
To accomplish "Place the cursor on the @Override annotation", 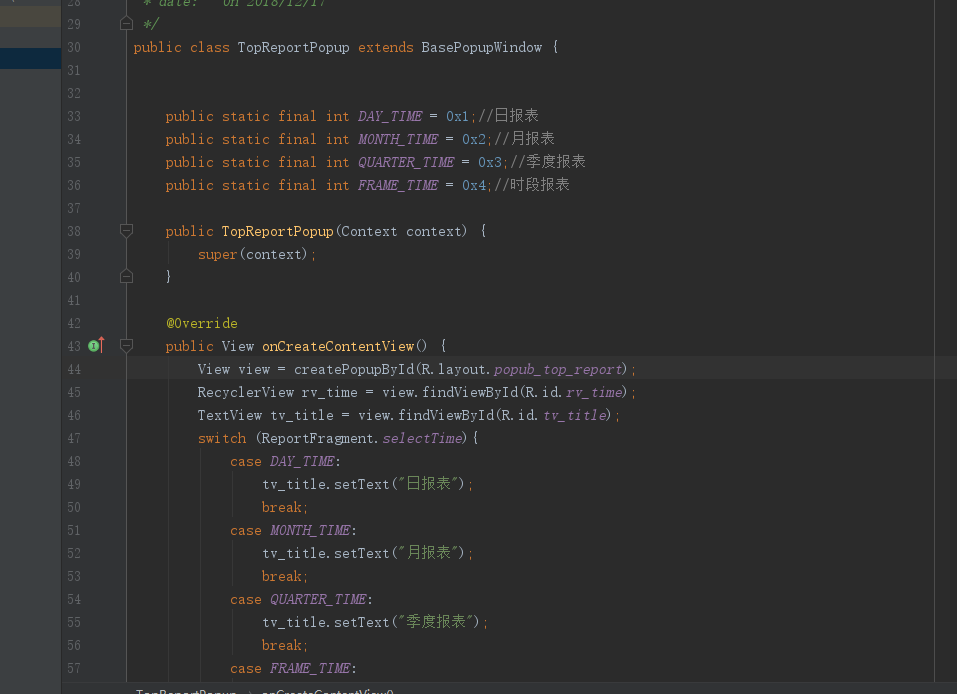I will click(201, 323).
